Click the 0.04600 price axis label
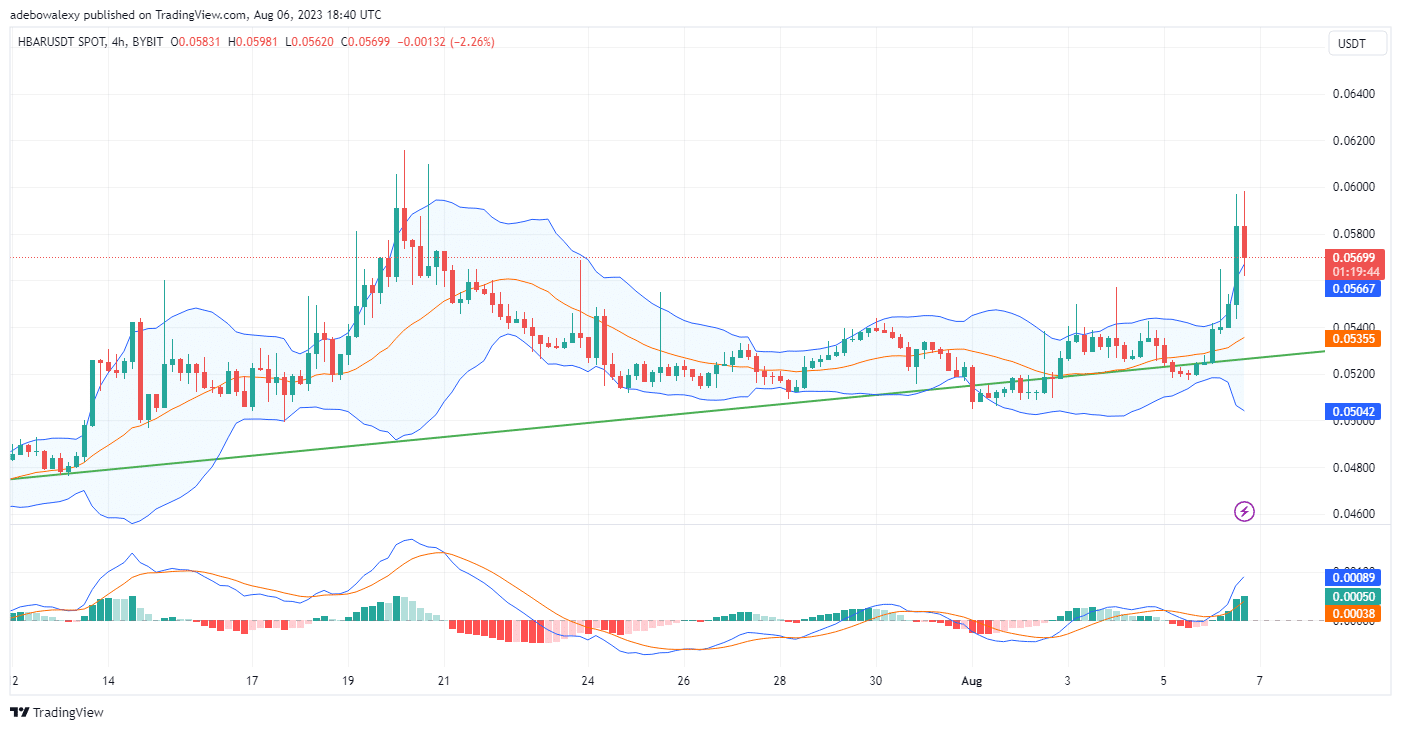 click(x=1353, y=514)
